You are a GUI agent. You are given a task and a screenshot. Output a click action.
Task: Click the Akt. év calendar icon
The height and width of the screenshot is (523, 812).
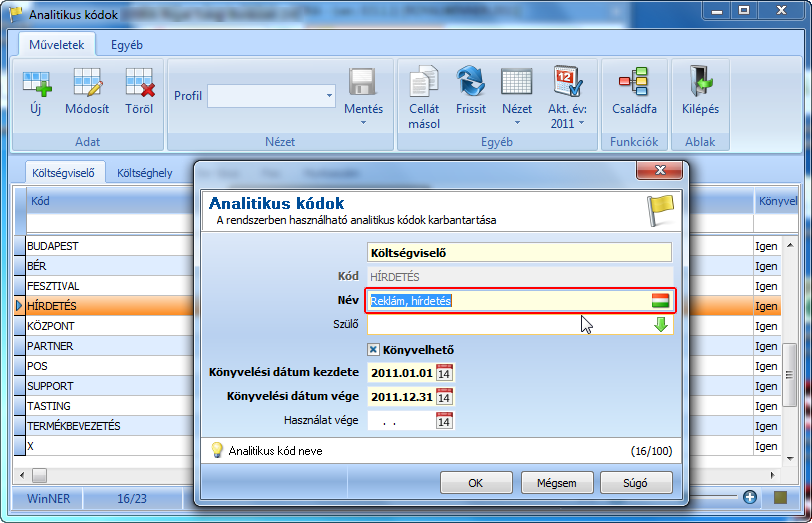pos(567,81)
